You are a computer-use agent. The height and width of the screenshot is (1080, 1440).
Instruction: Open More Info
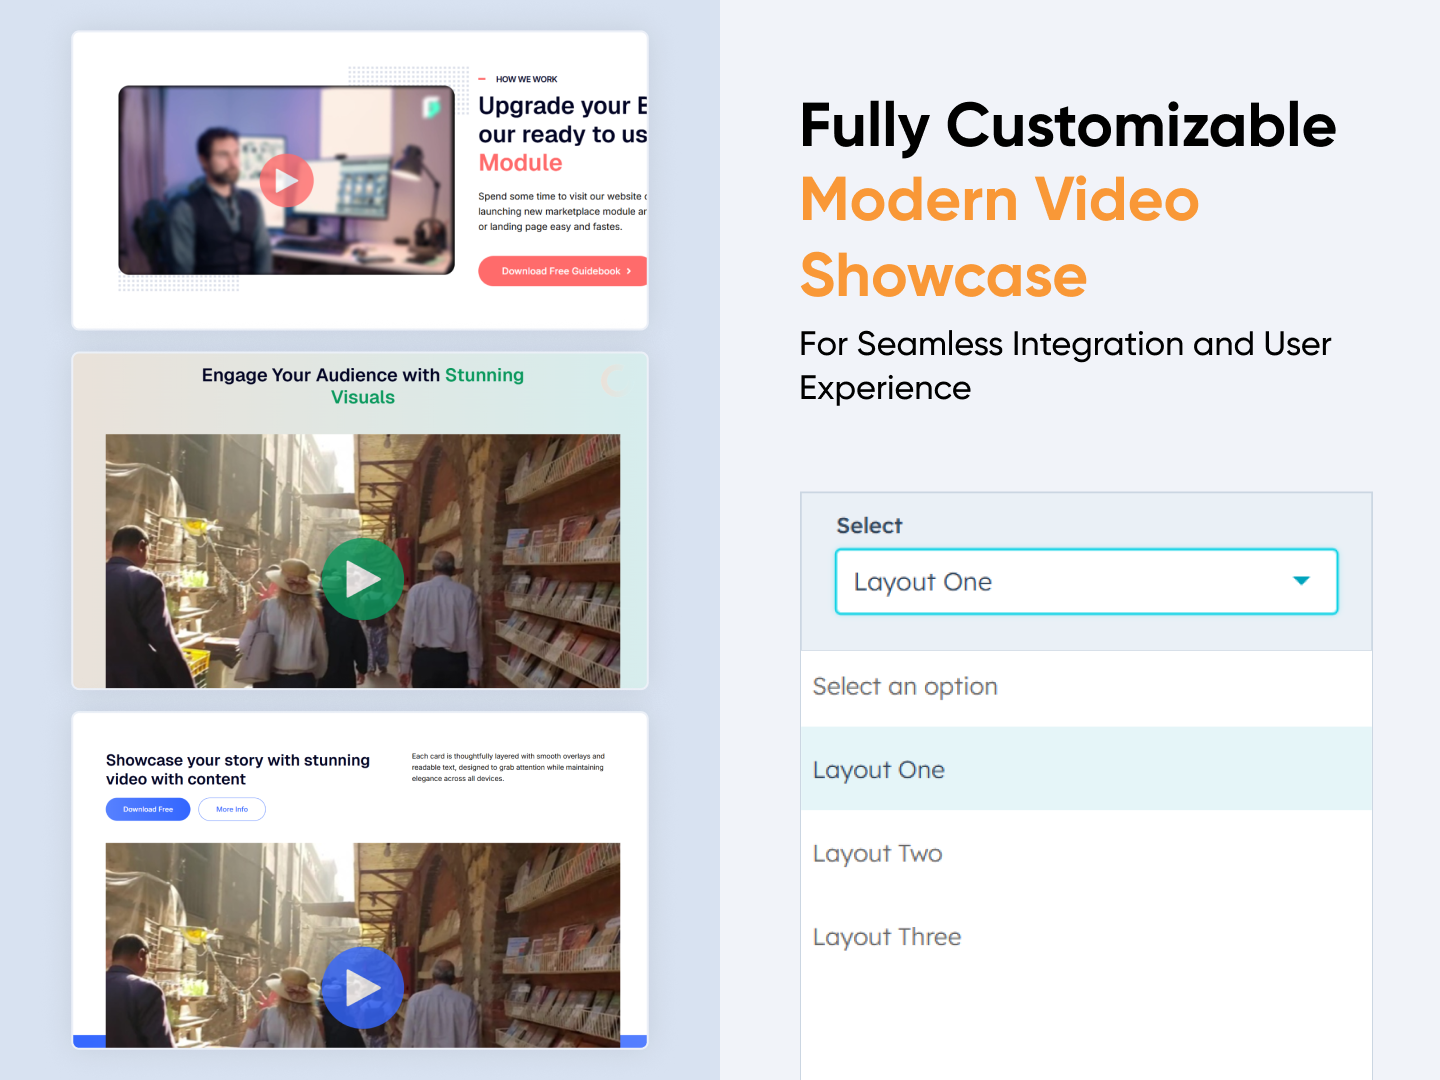tap(231, 809)
